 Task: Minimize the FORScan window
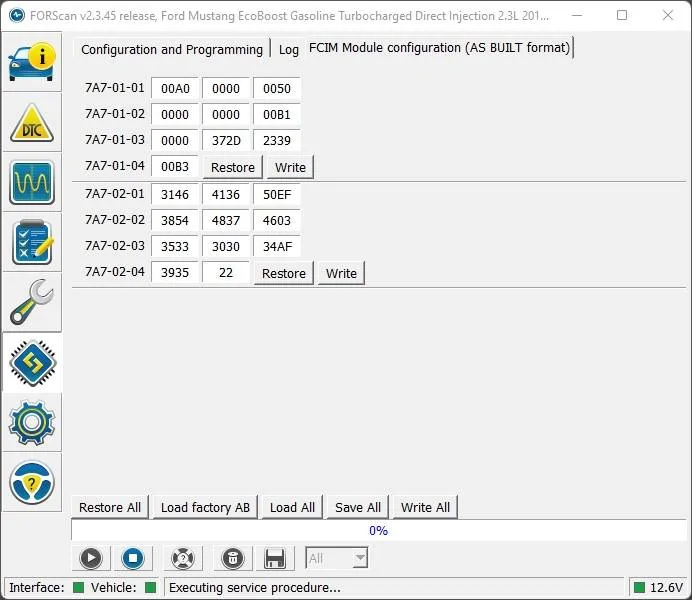pyautogui.click(x=577, y=15)
